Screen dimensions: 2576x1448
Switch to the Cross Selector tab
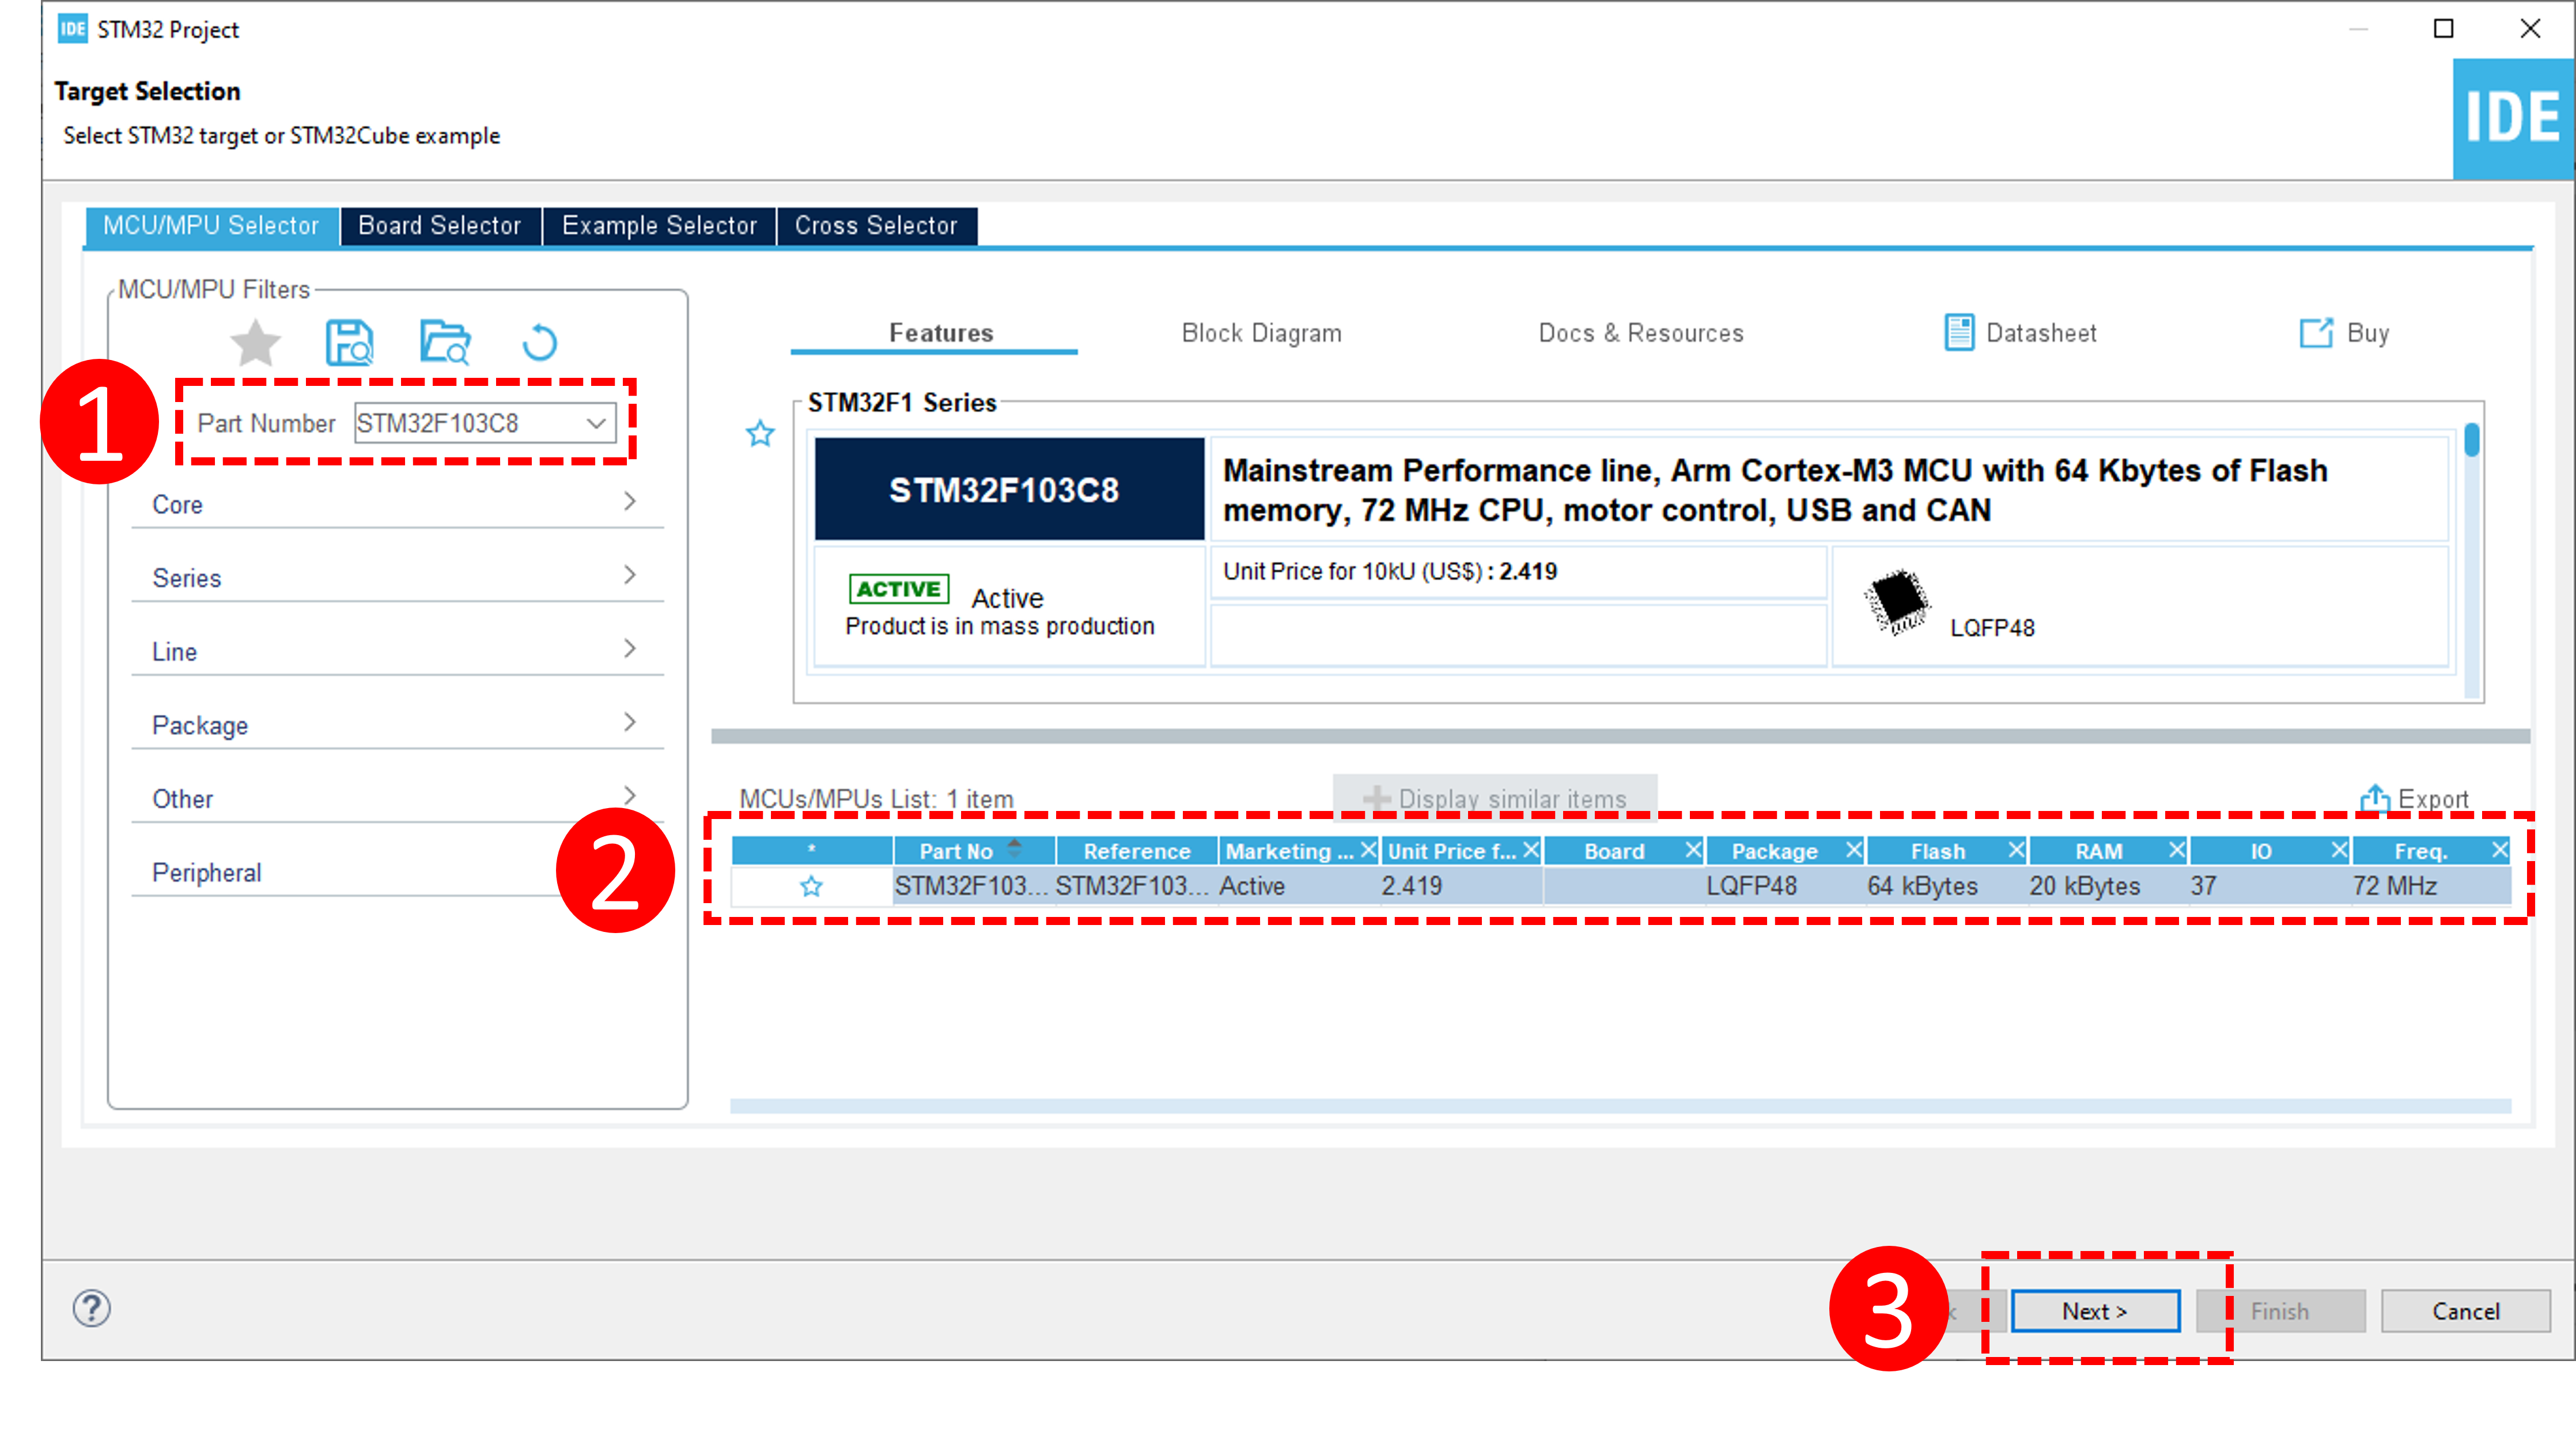[x=876, y=226]
